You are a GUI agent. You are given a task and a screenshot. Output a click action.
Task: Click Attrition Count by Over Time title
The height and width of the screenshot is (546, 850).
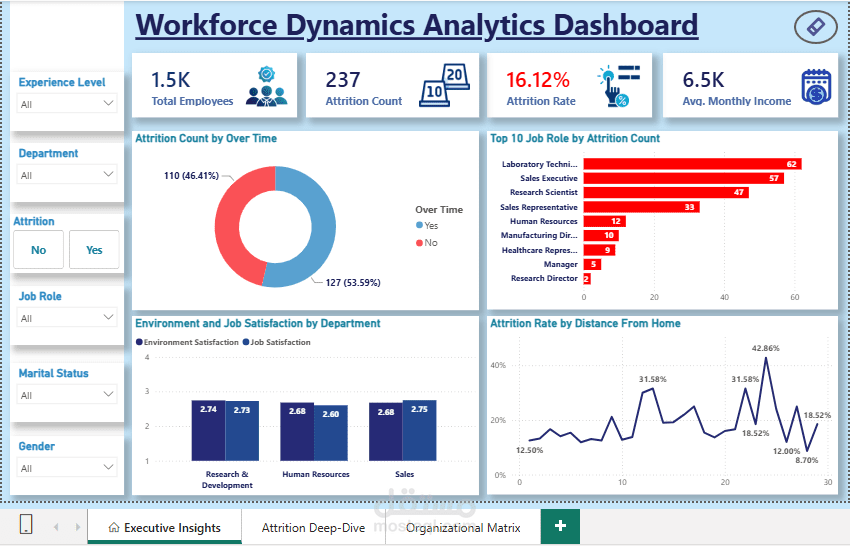click(x=206, y=138)
